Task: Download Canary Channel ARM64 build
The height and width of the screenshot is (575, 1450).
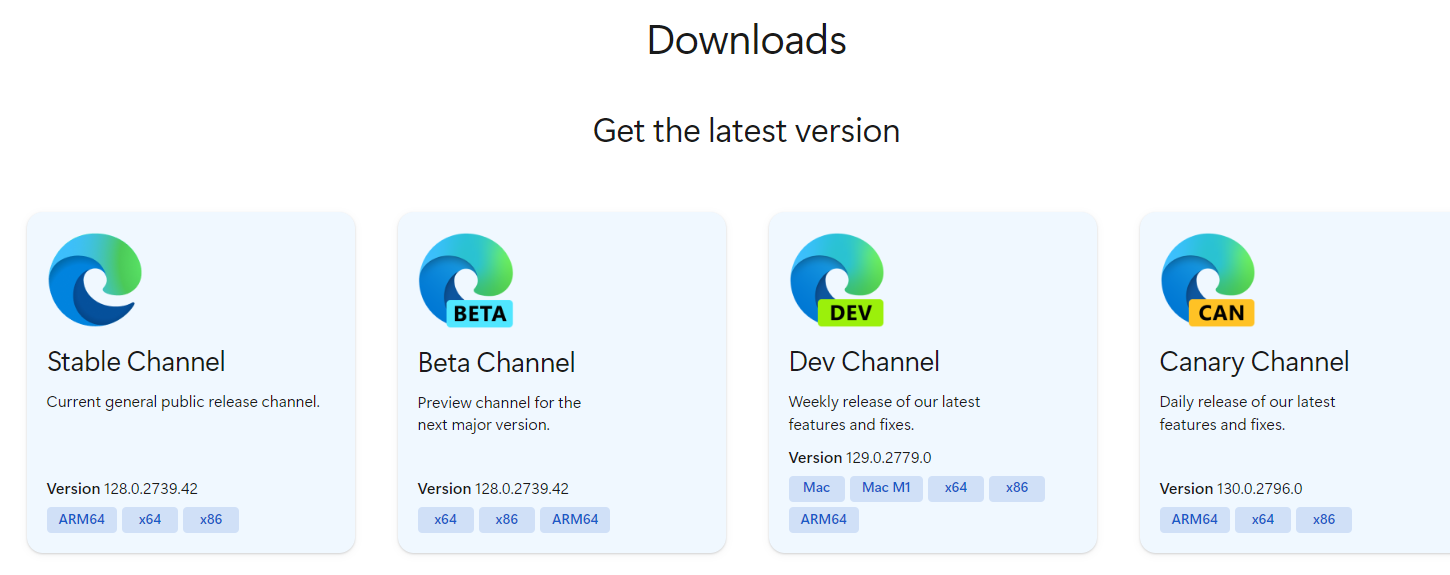Action: (1195, 520)
